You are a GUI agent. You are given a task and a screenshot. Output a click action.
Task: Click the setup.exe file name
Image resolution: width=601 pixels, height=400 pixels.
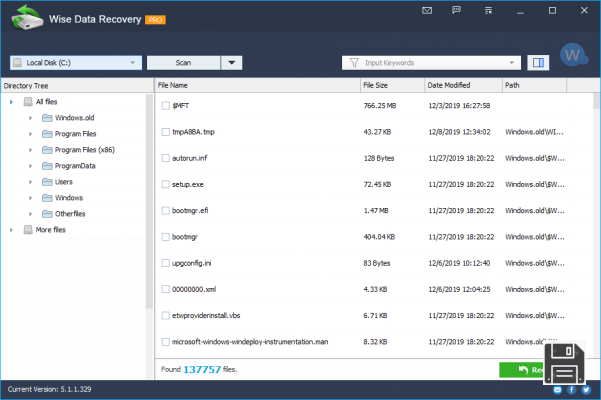(188, 184)
